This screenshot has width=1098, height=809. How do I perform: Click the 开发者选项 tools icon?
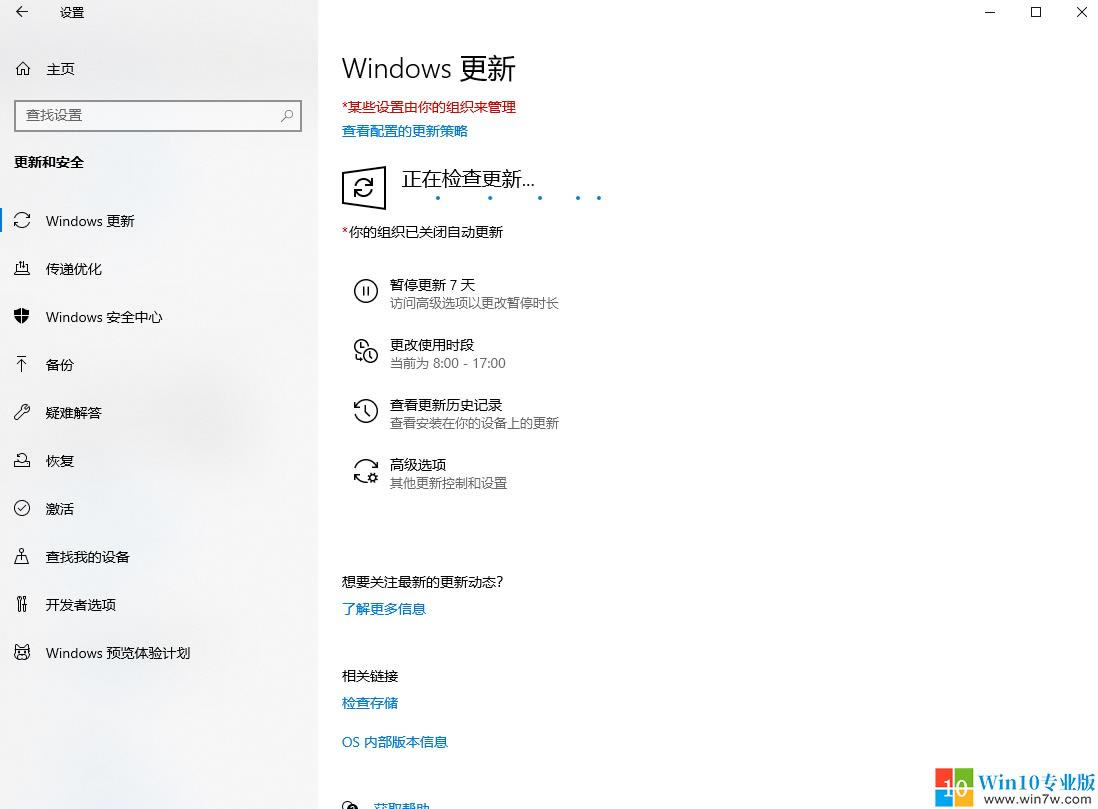(22, 604)
